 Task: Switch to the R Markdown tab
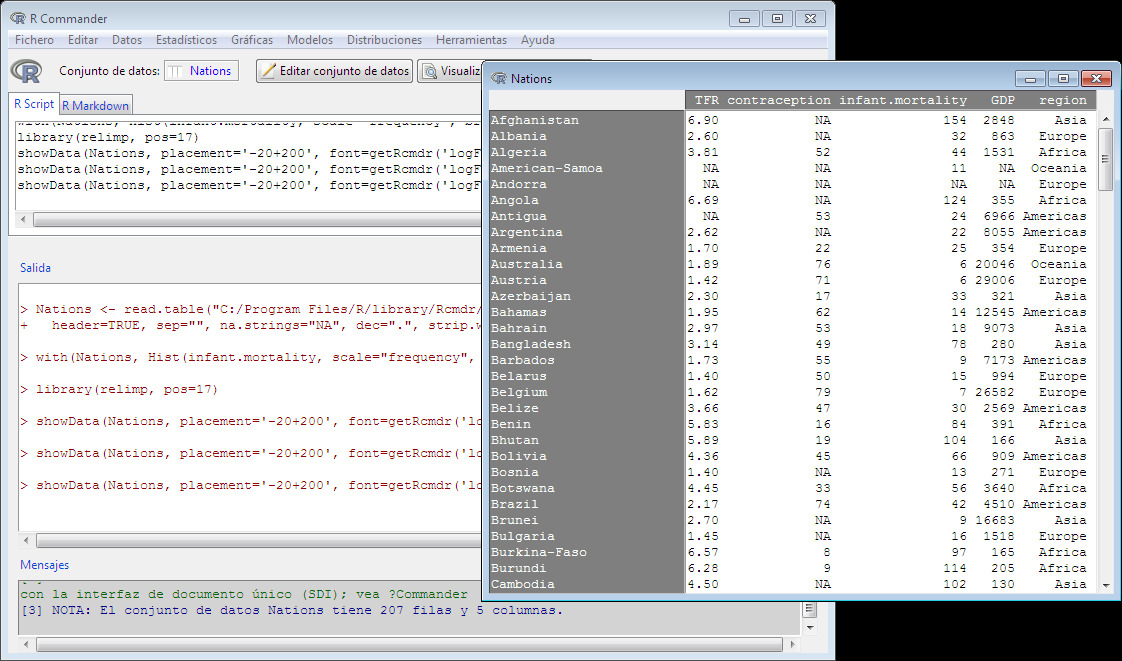coord(95,106)
